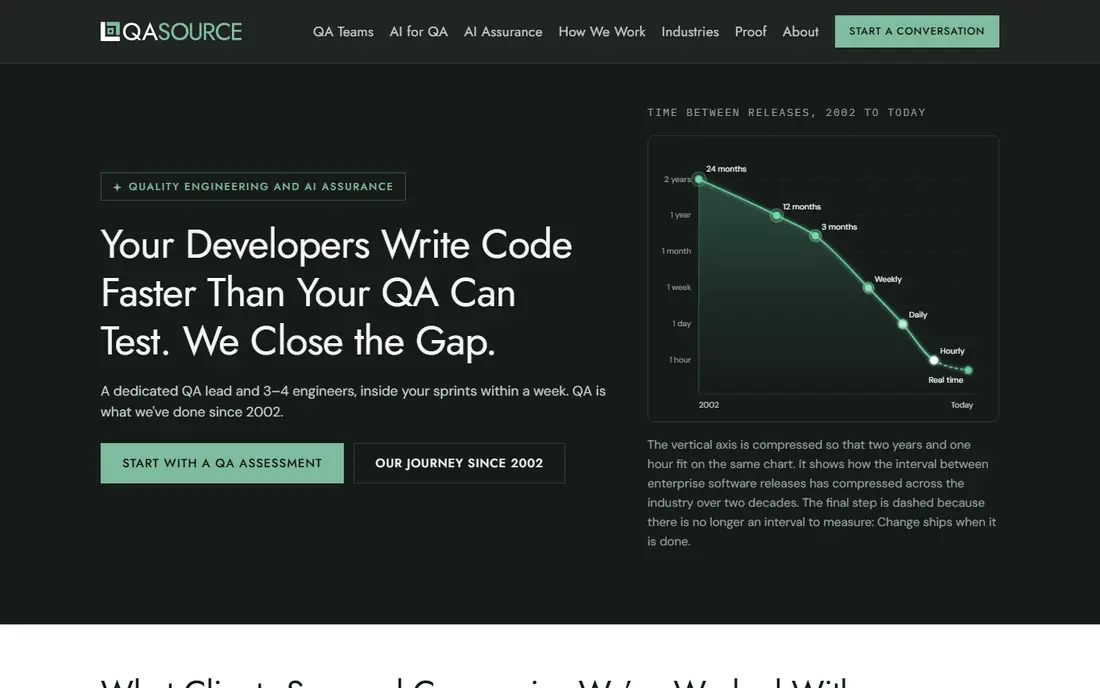Click the '2 years' axis label
Viewport: 1100px width, 688px height.
pos(677,180)
